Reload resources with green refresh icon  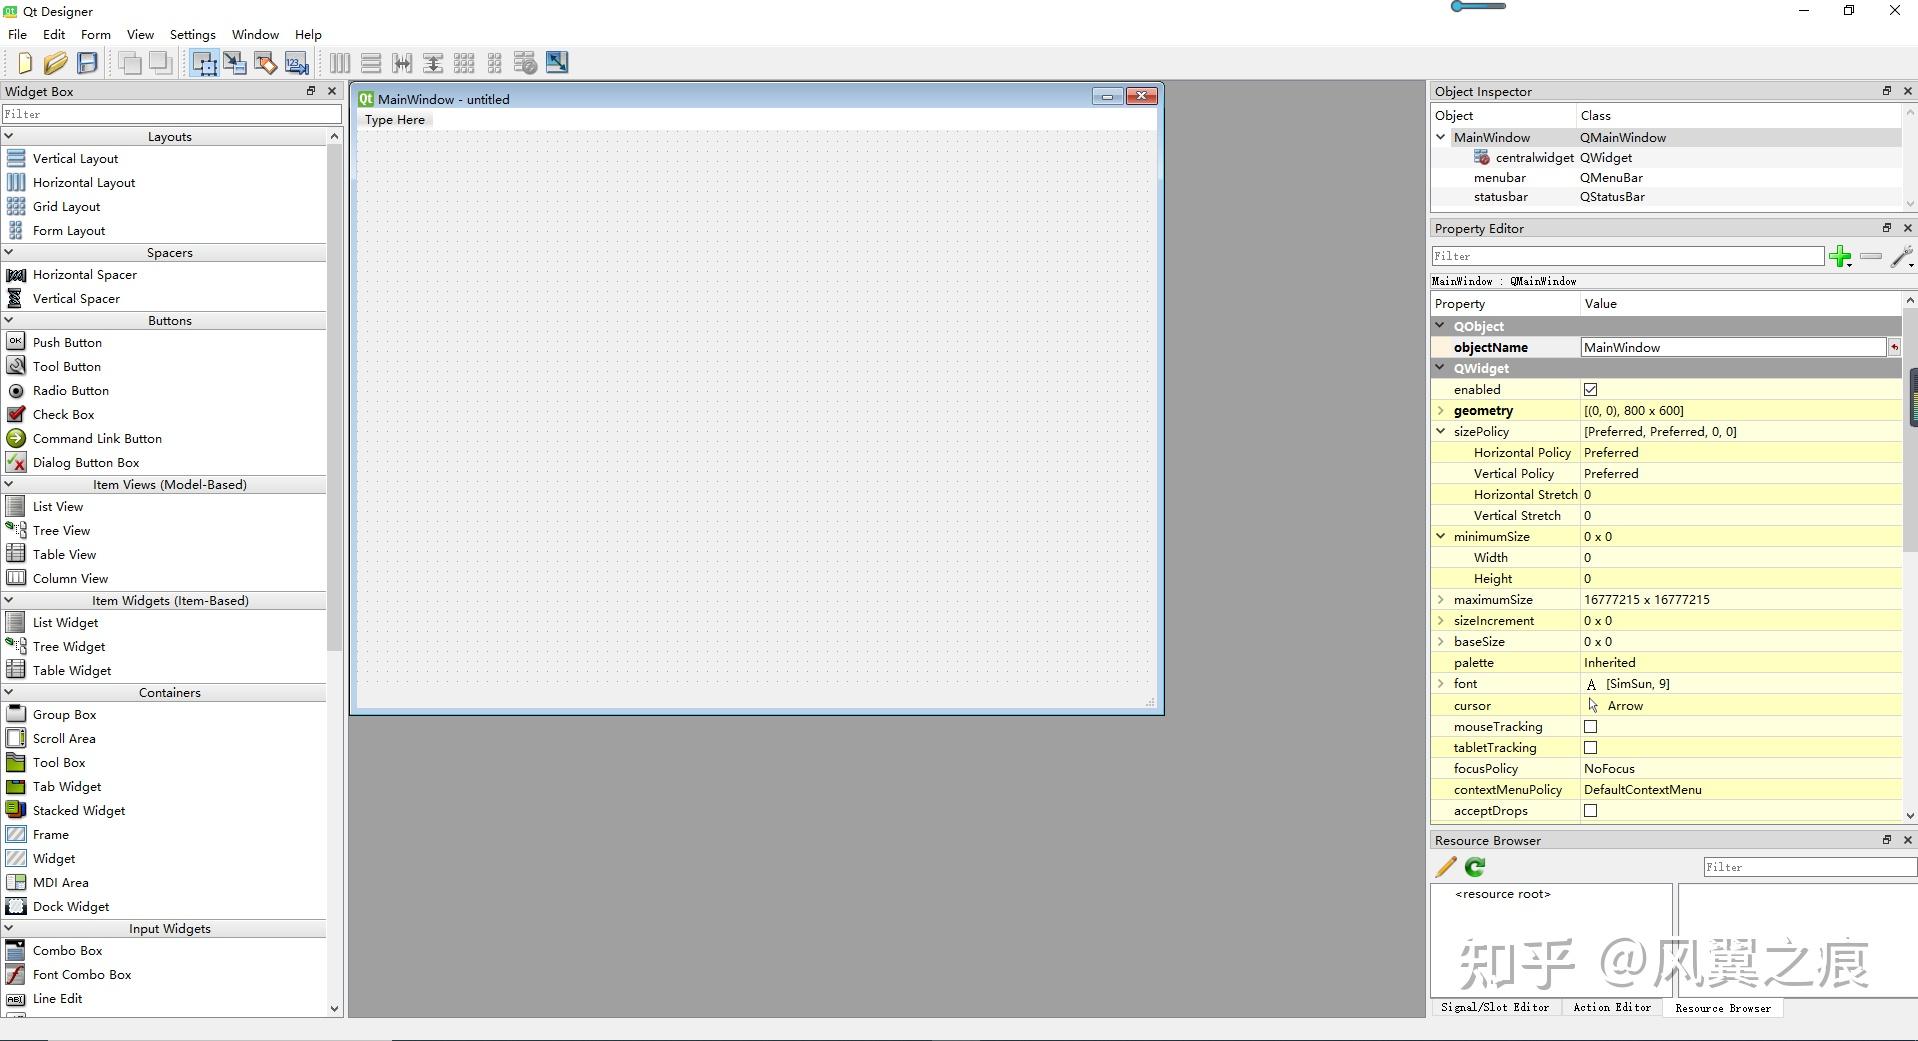[x=1475, y=867]
